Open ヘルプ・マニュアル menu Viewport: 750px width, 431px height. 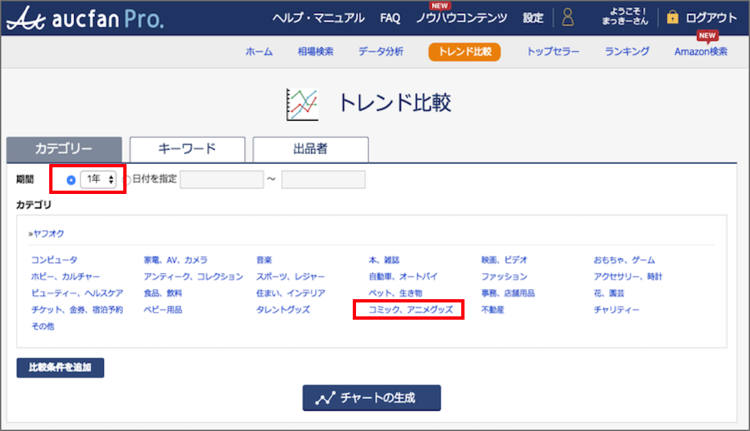coord(319,18)
